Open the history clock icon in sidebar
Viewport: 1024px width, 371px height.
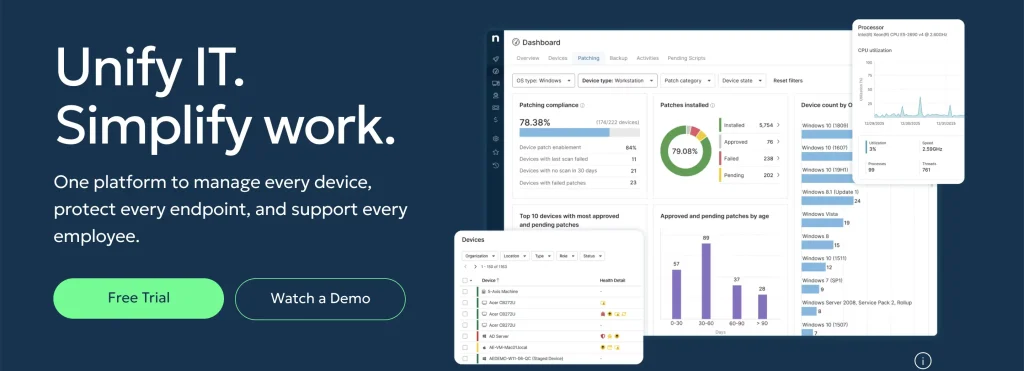click(496, 165)
